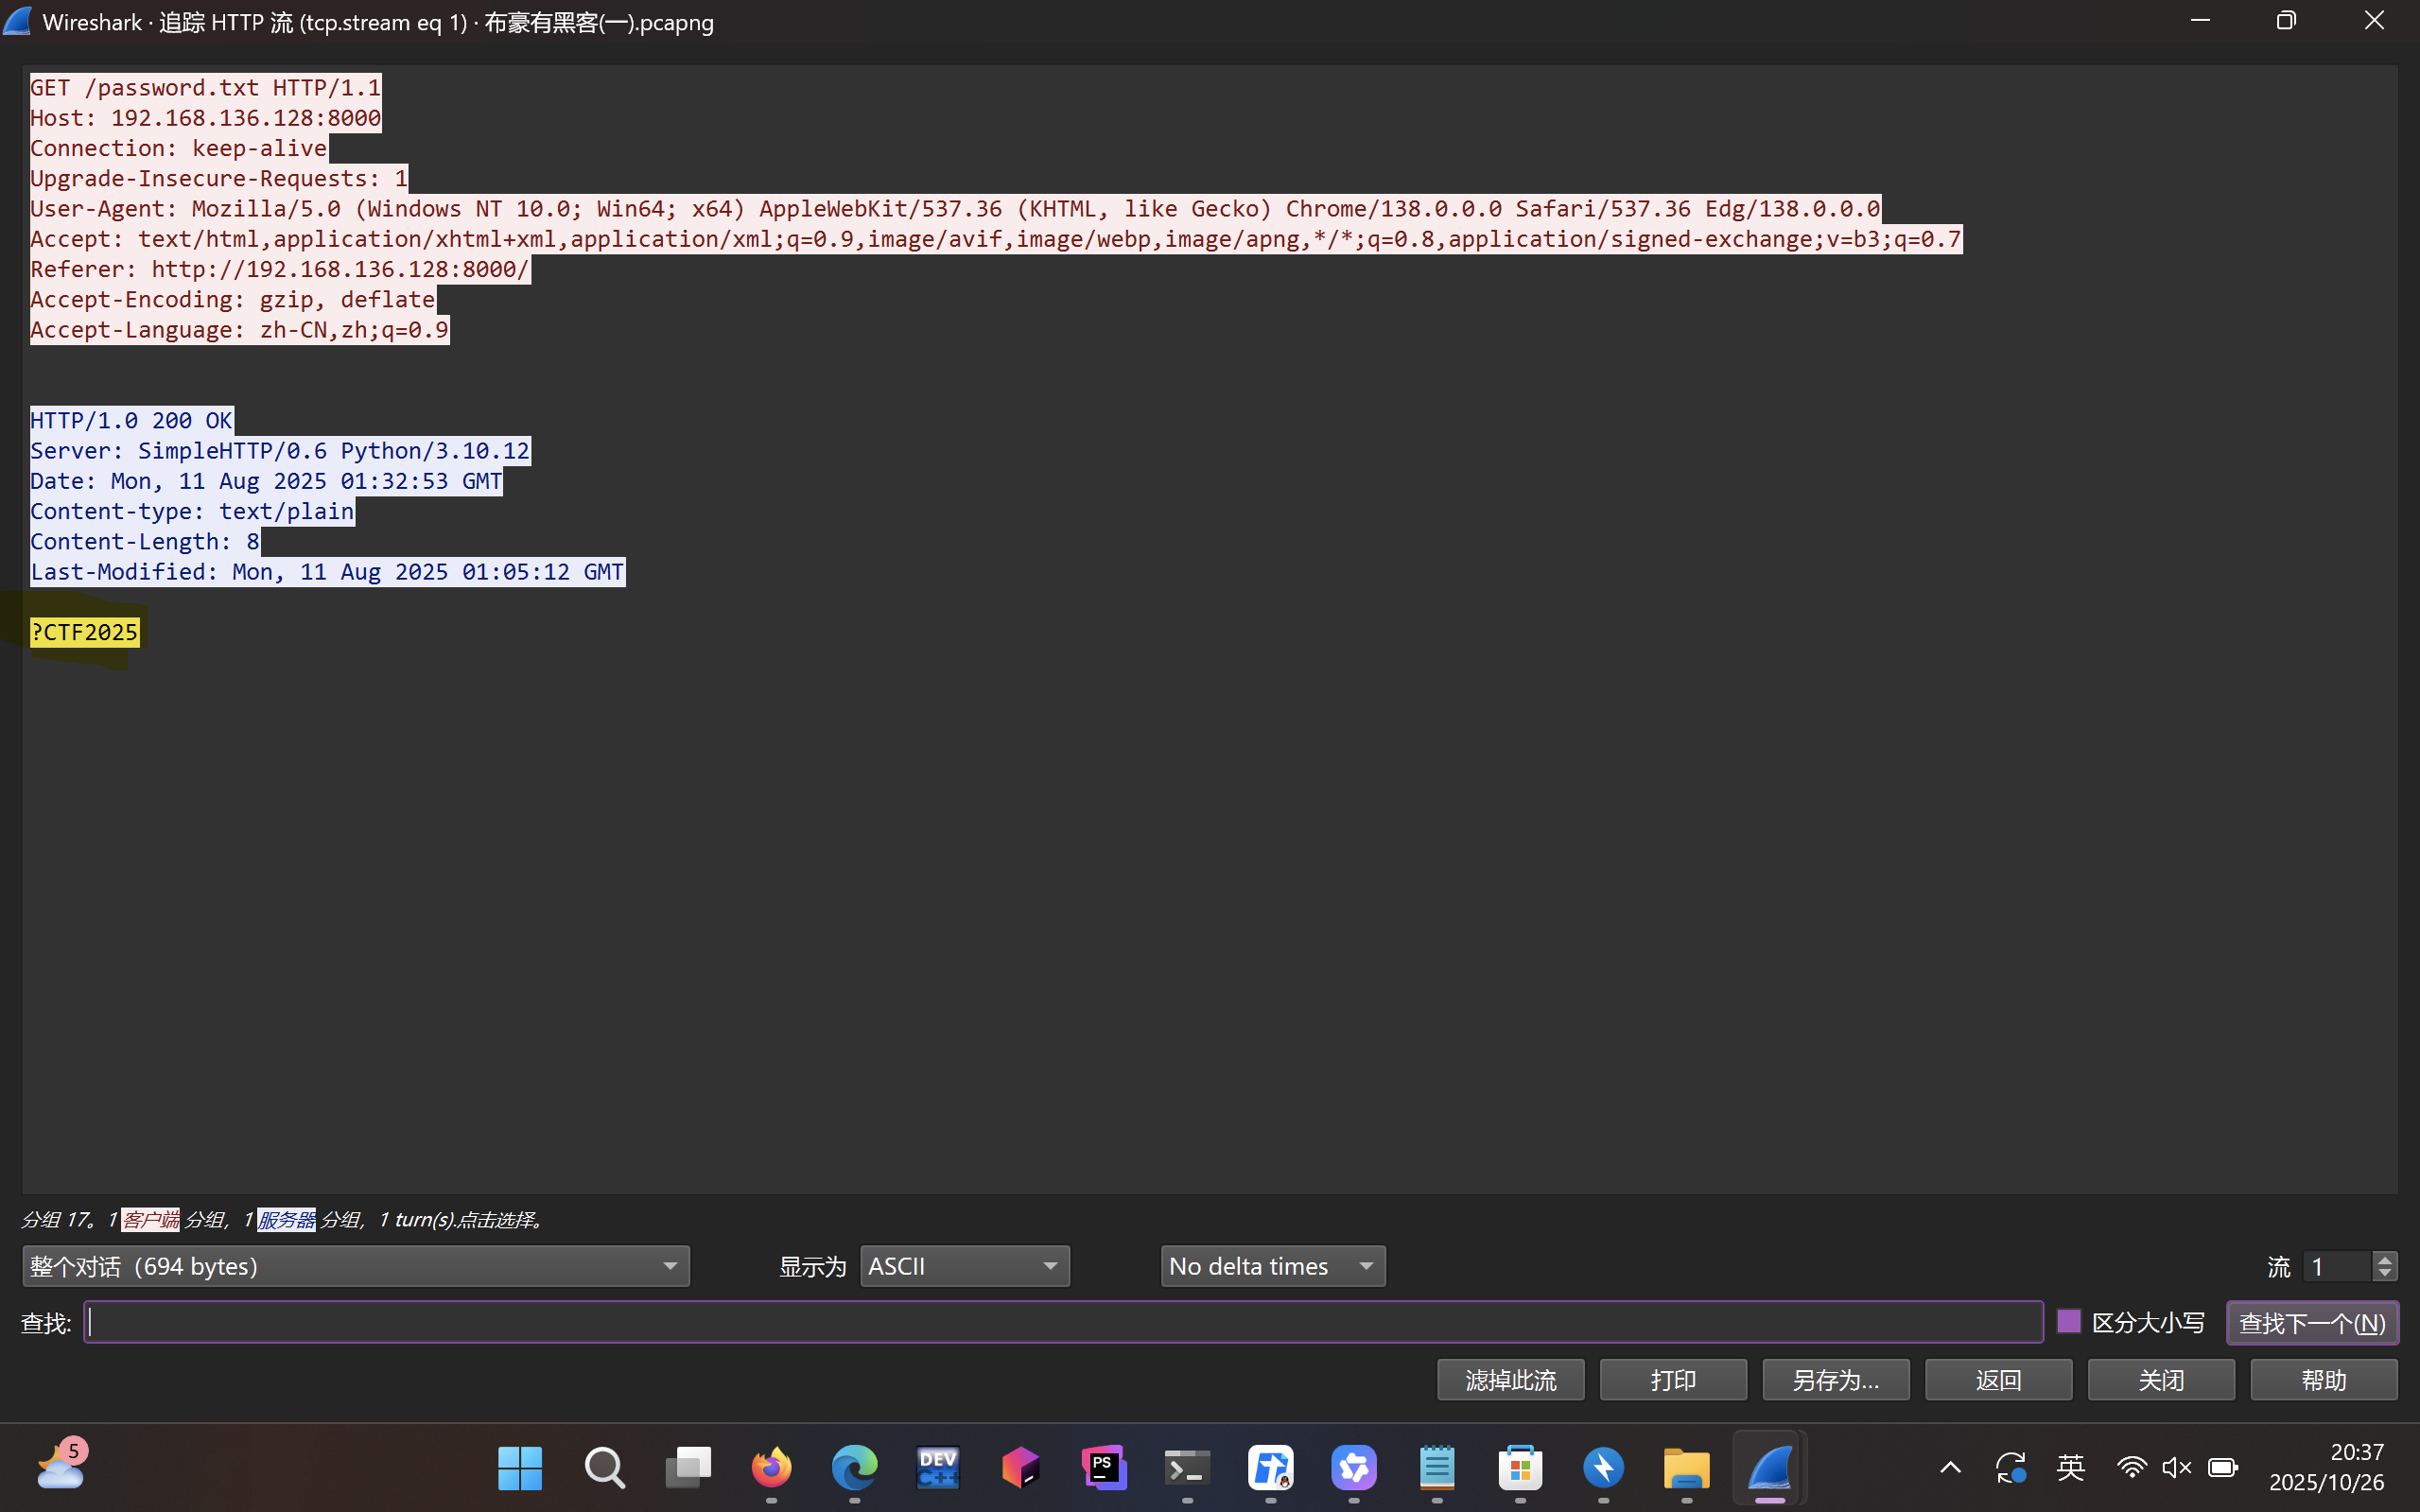Viewport: 2420px width, 1512px height.
Task: Open Windows Search from the taskbar
Action: pyautogui.click(x=604, y=1468)
